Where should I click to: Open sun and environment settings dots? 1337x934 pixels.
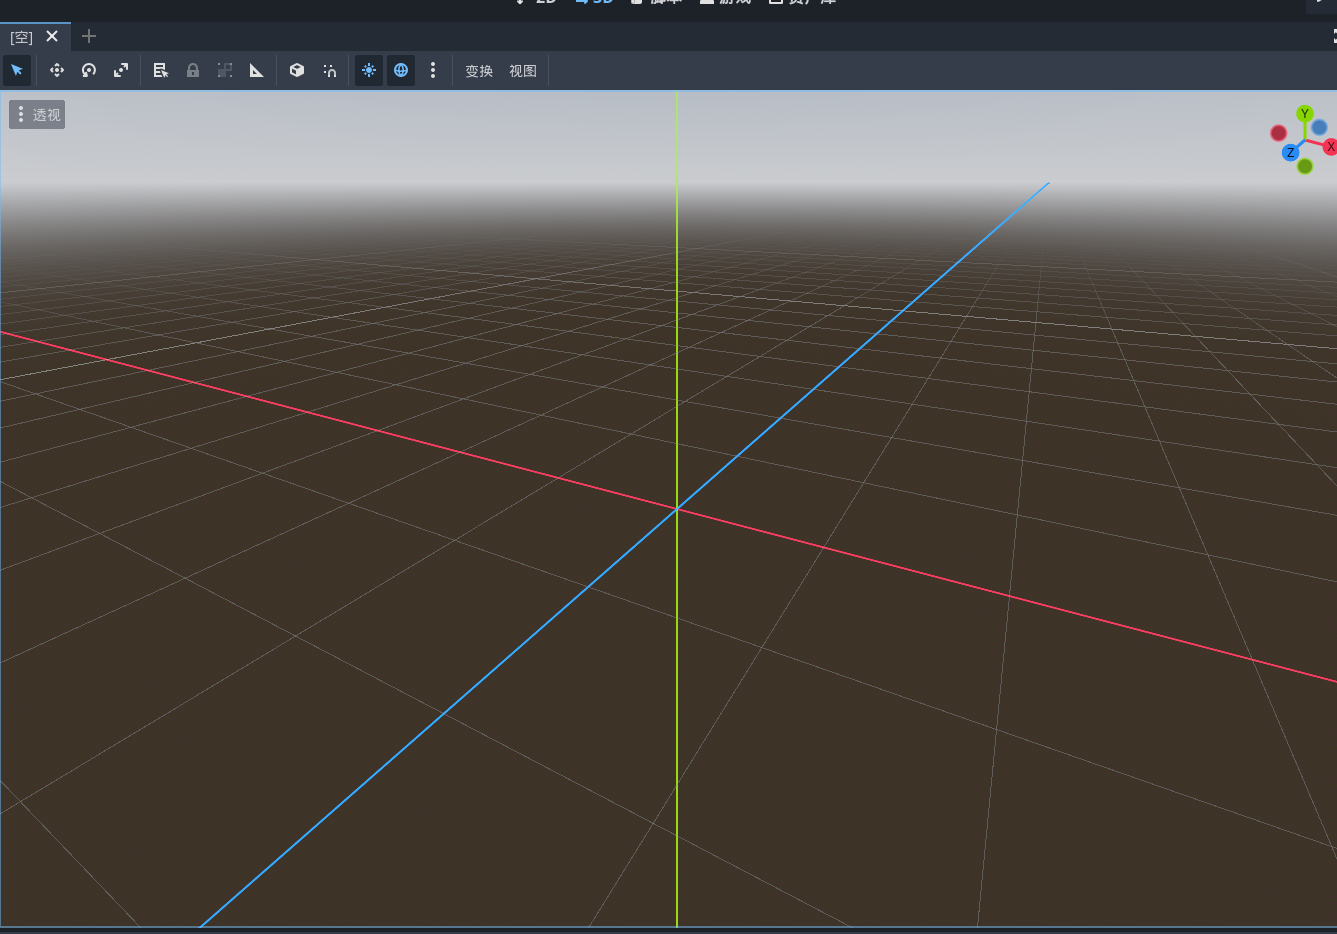[x=433, y=70]
